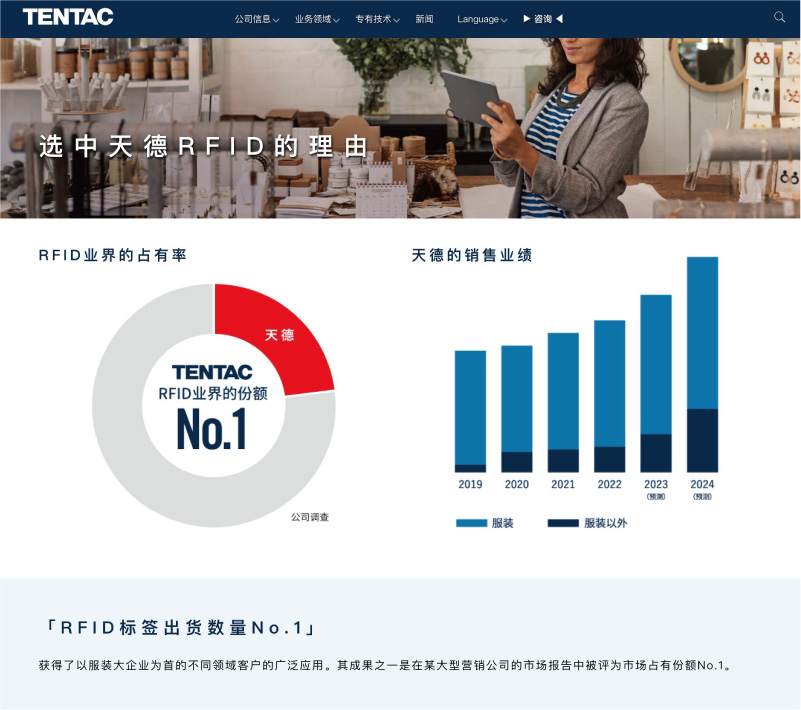This screenshot has width=801, height=710.
Task: Click the 咨询 inquiry link
Action: [543, 19]
